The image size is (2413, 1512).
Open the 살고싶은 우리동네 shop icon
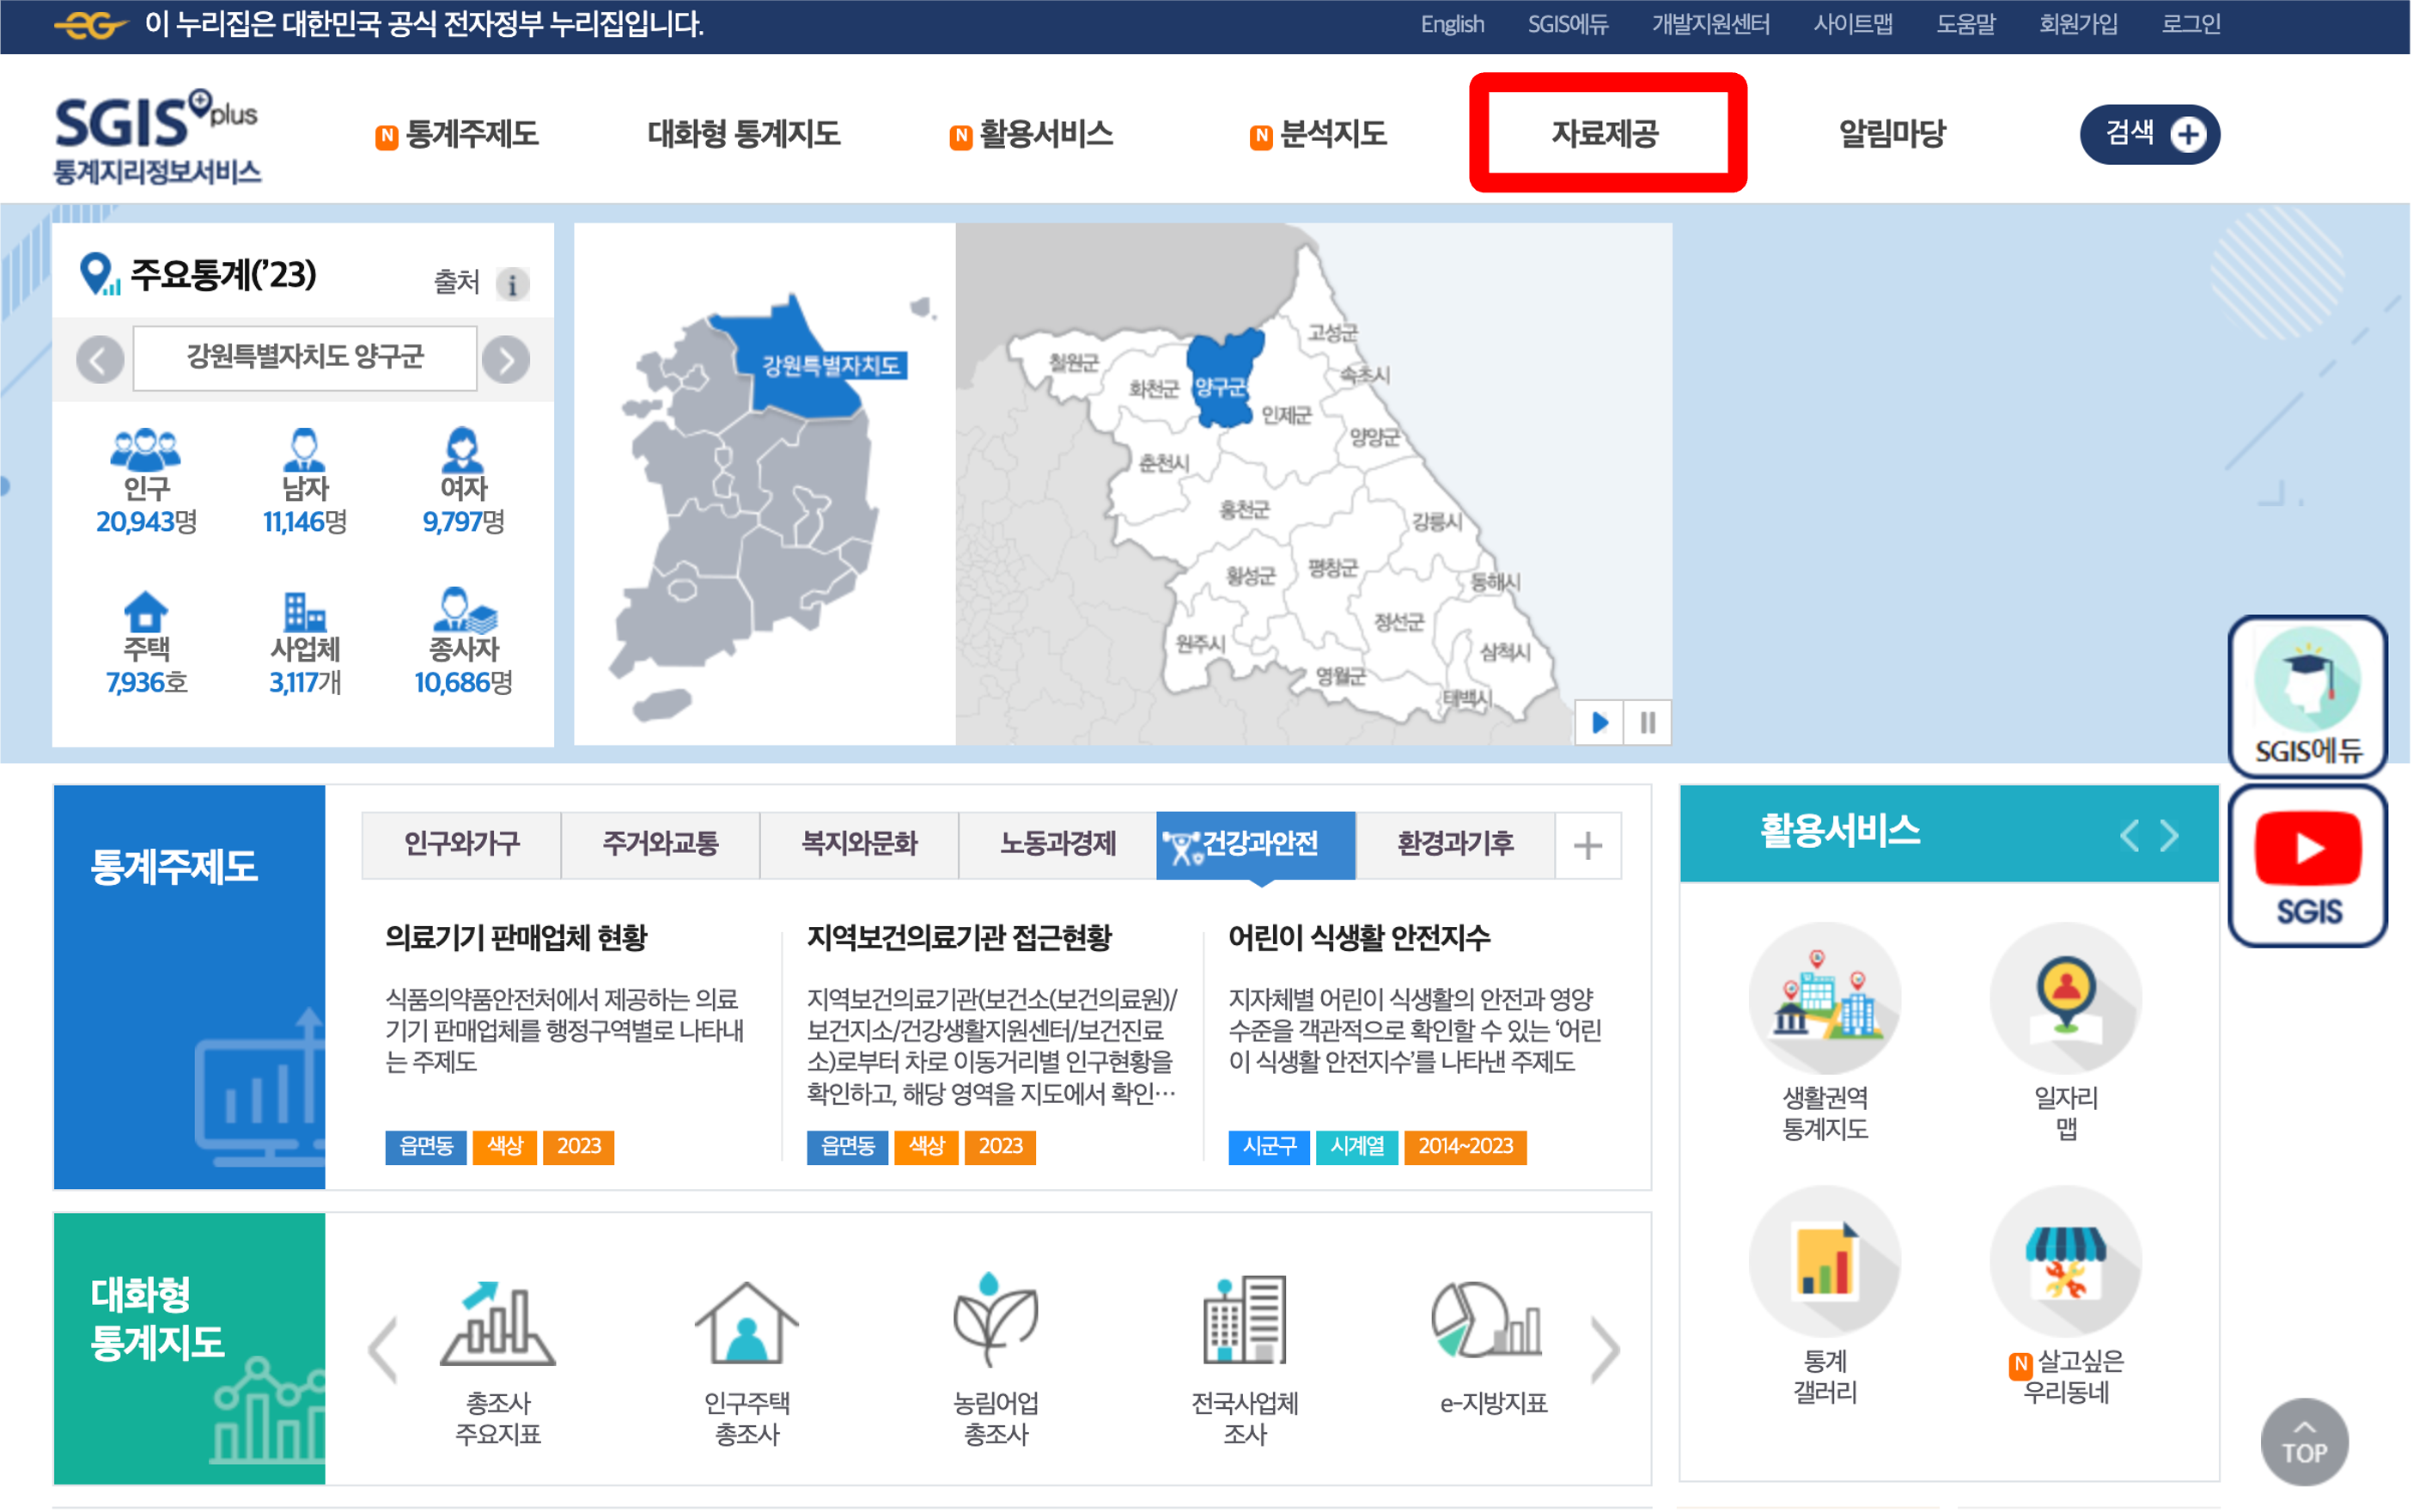tap(2065, 1261)
